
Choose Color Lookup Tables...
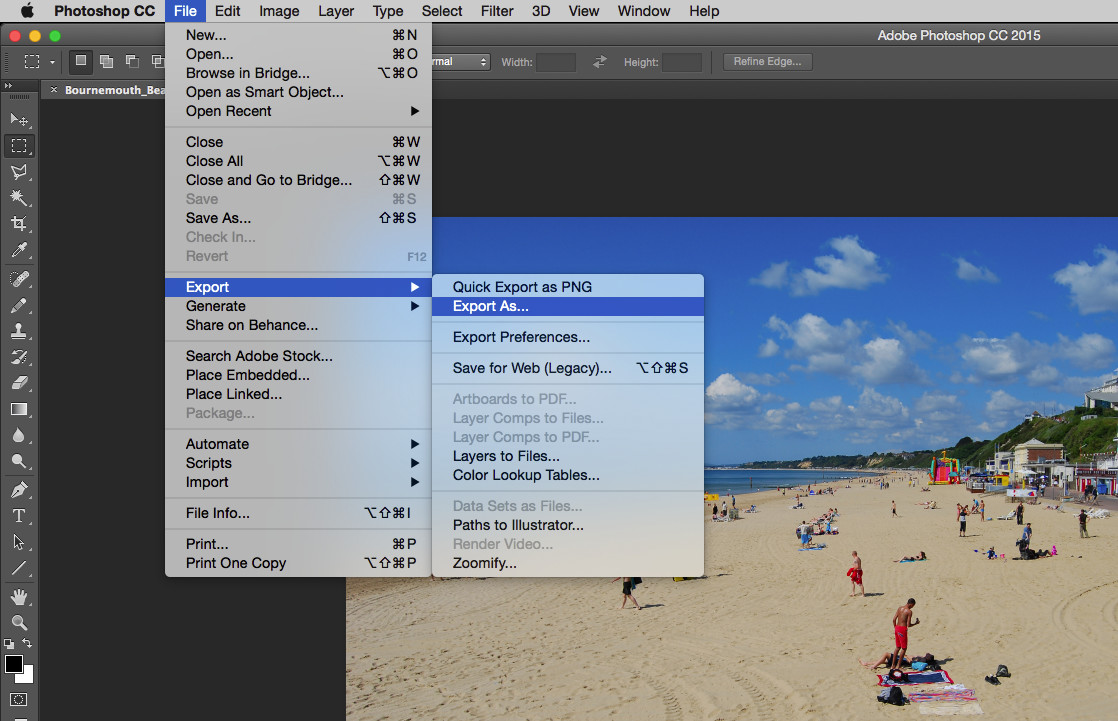(x=568, y=475)
